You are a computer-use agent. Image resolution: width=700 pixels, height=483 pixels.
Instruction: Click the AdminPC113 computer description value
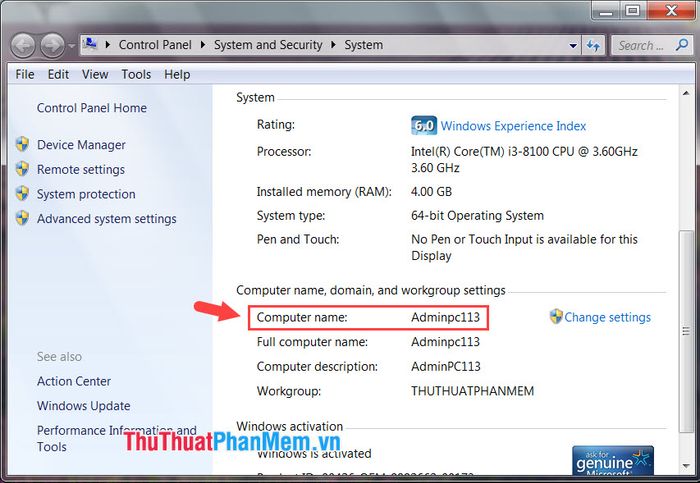coord(446,366)
